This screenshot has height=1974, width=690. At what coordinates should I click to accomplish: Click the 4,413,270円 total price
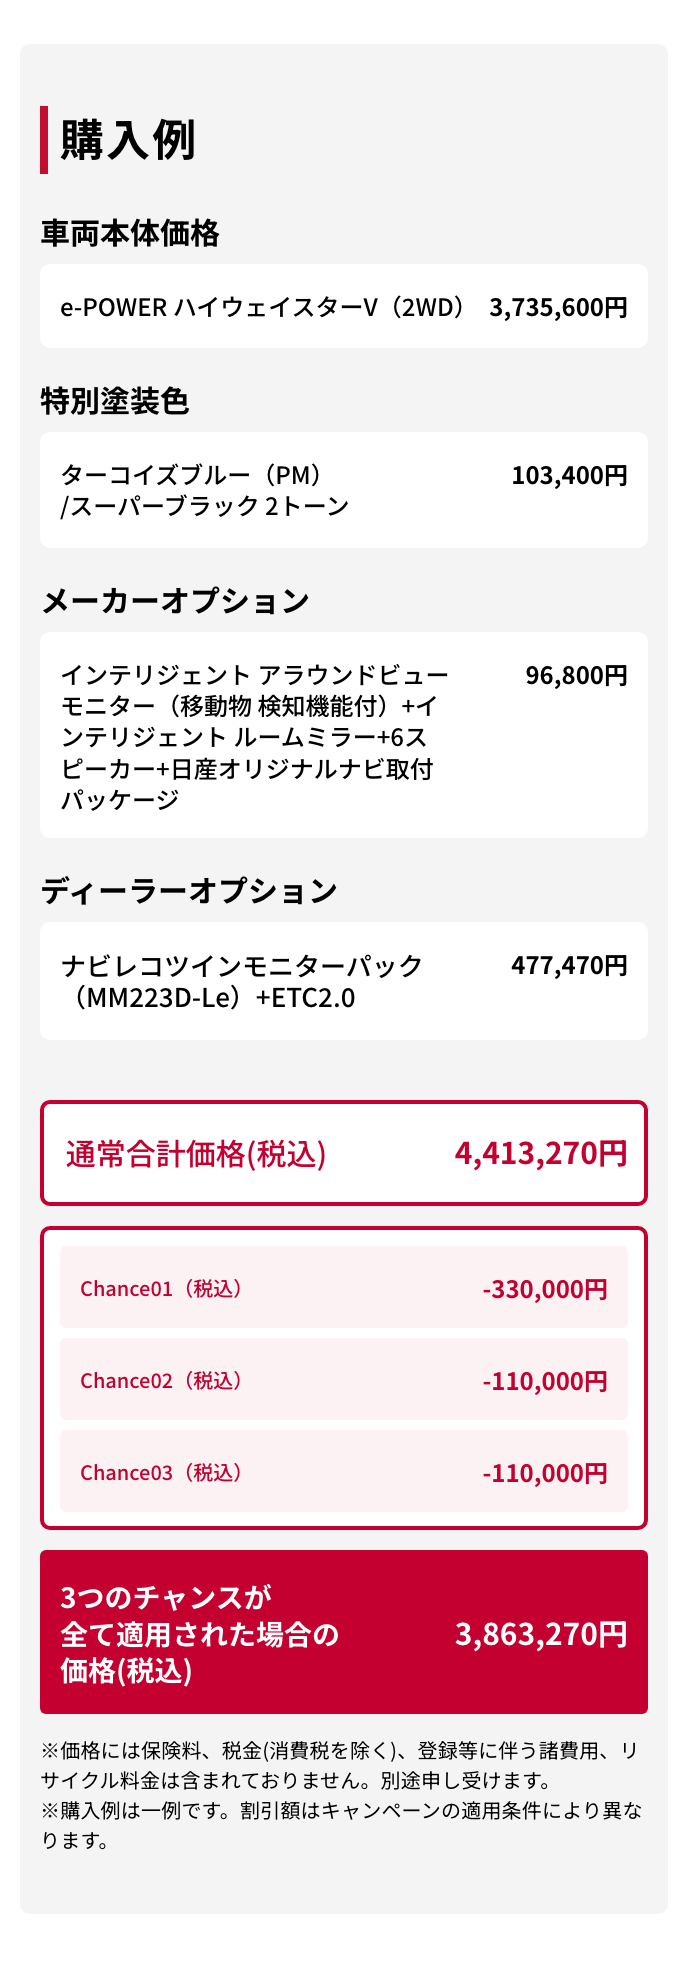point(541,1154)
